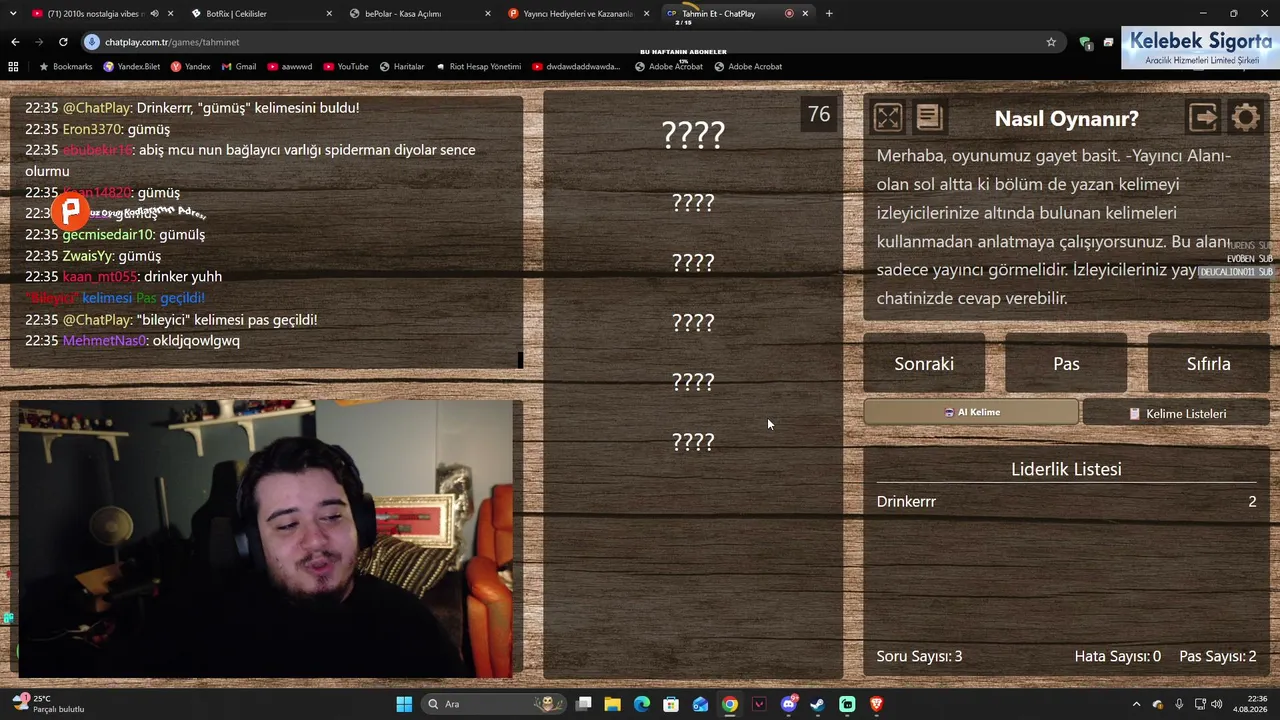This screenshot has height=720, width=1280.
Task: Open the clock and date in taskbar
Action: pyautogui.click(x=1250, y=704)
